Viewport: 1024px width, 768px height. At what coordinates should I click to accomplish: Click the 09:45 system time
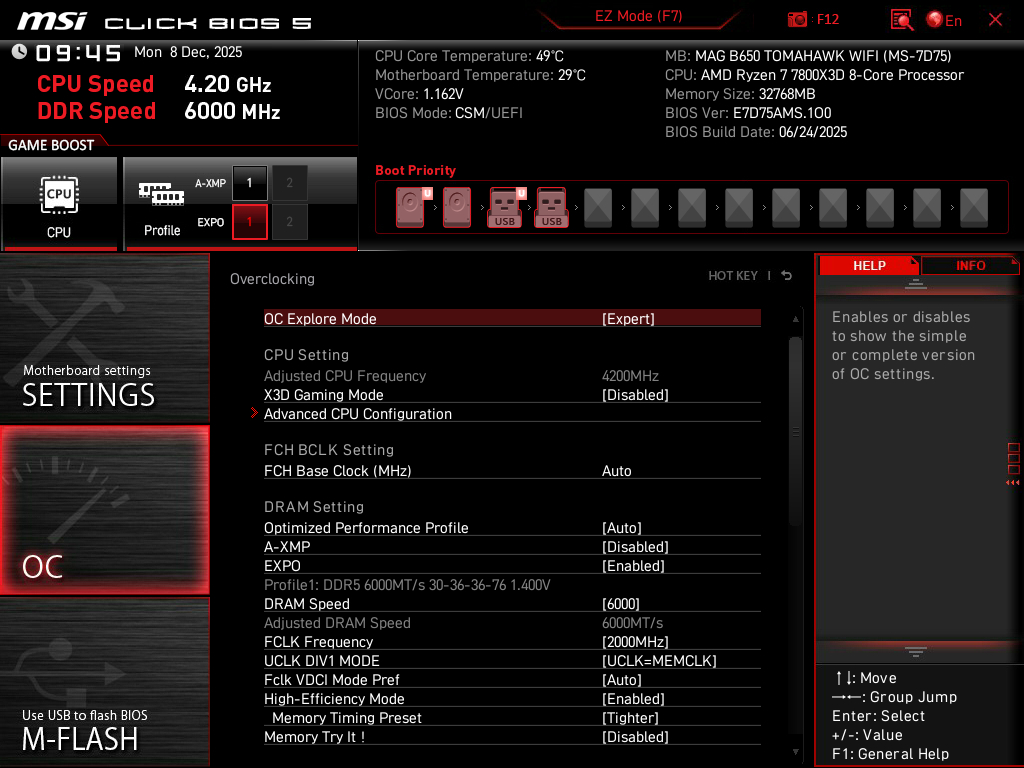(78, 53)
